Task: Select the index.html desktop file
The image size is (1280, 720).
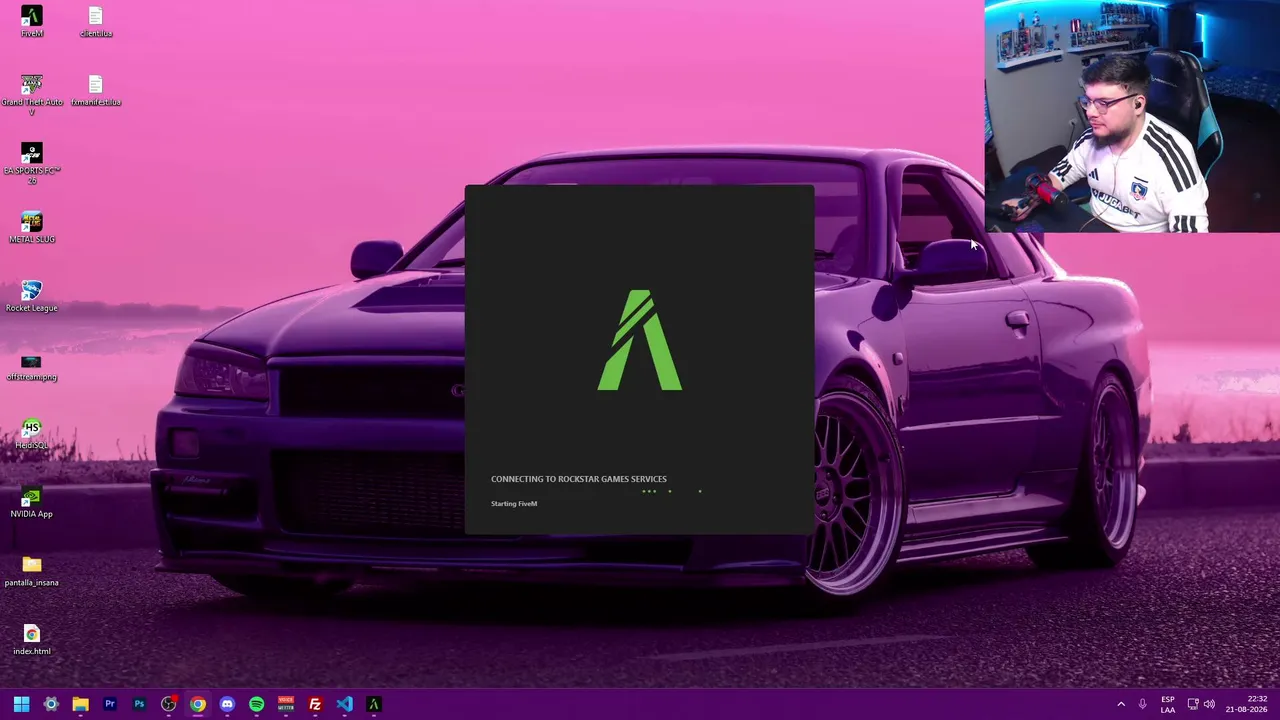Action: coord(32,640)
